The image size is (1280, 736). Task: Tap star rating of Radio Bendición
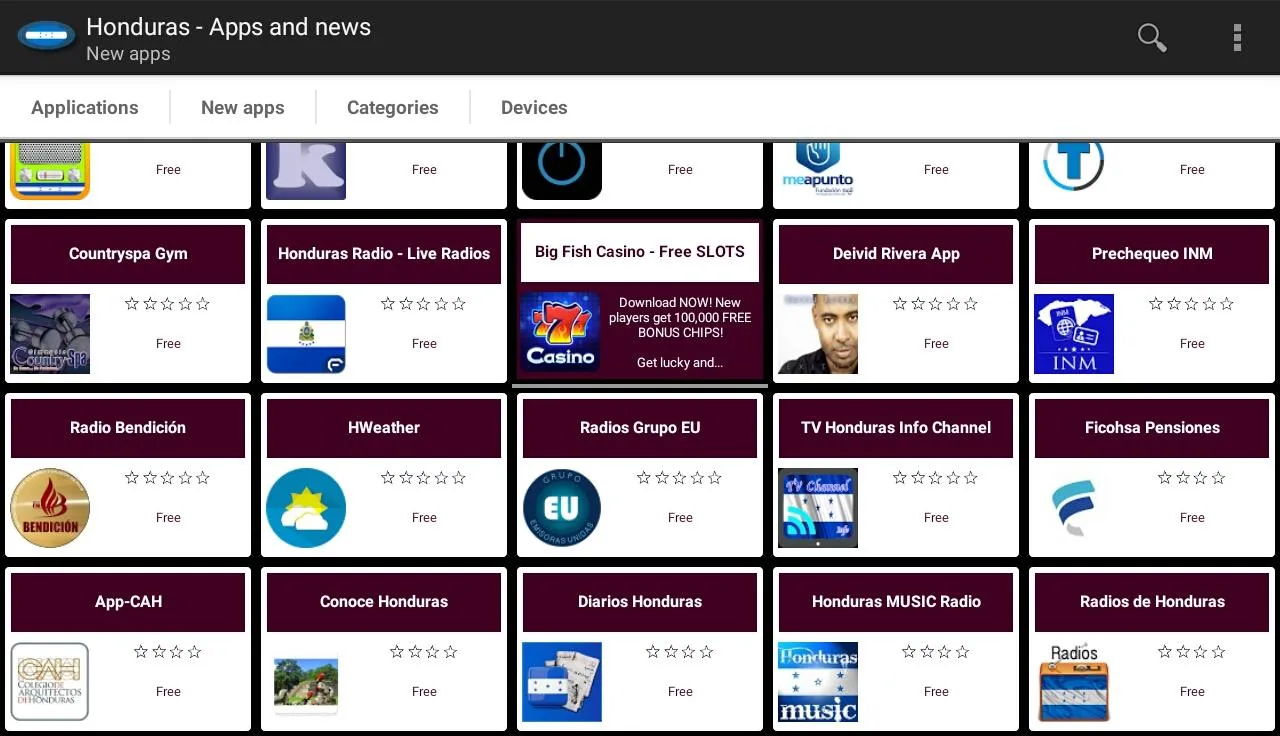(x=168, y=478)
